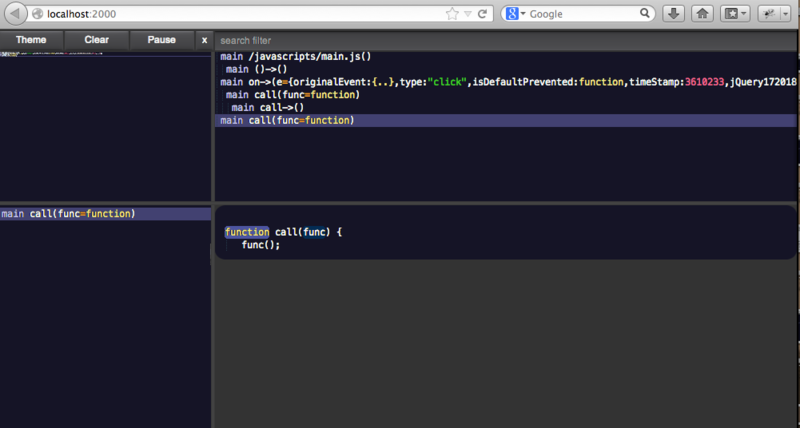The height and width of the screenshot is (428, 800).
Task: Click the func parameter in call(func)
Action: (314, 232)
